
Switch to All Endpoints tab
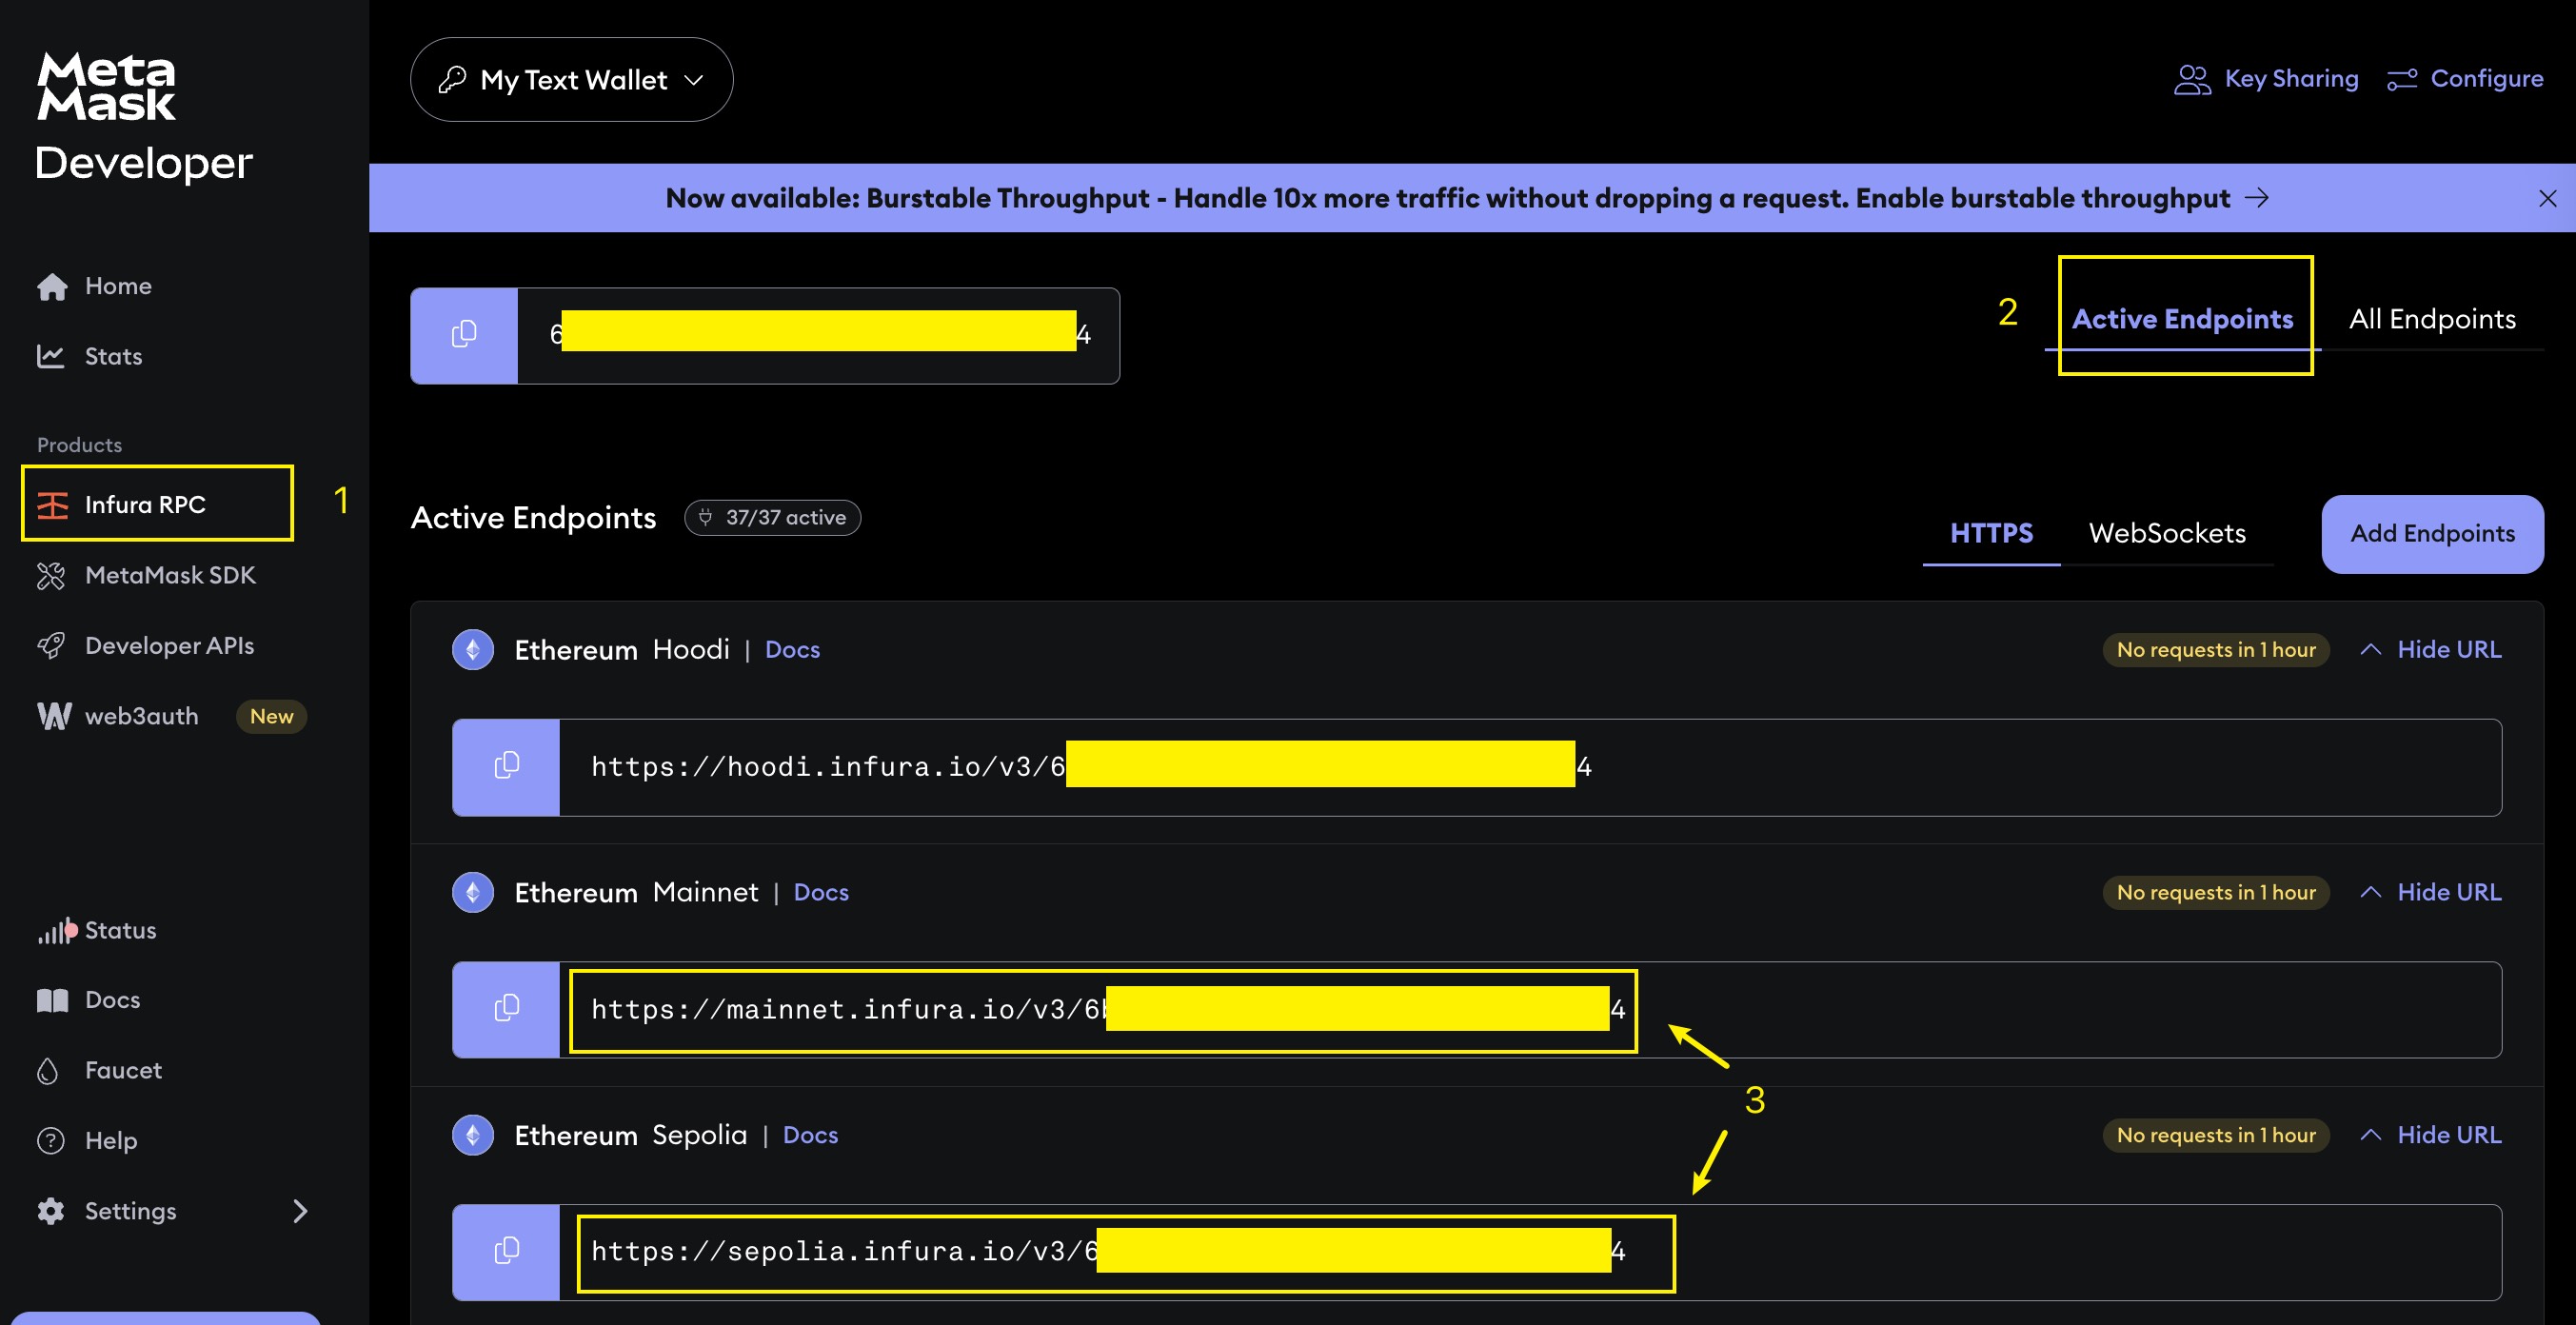click(2432, 319)
